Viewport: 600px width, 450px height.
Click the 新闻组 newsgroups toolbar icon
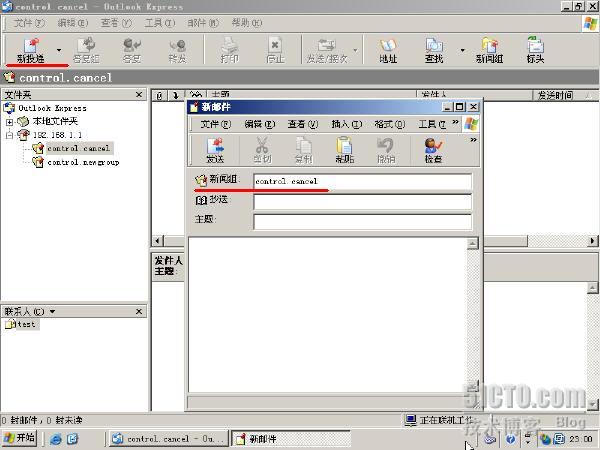point(489,50)
